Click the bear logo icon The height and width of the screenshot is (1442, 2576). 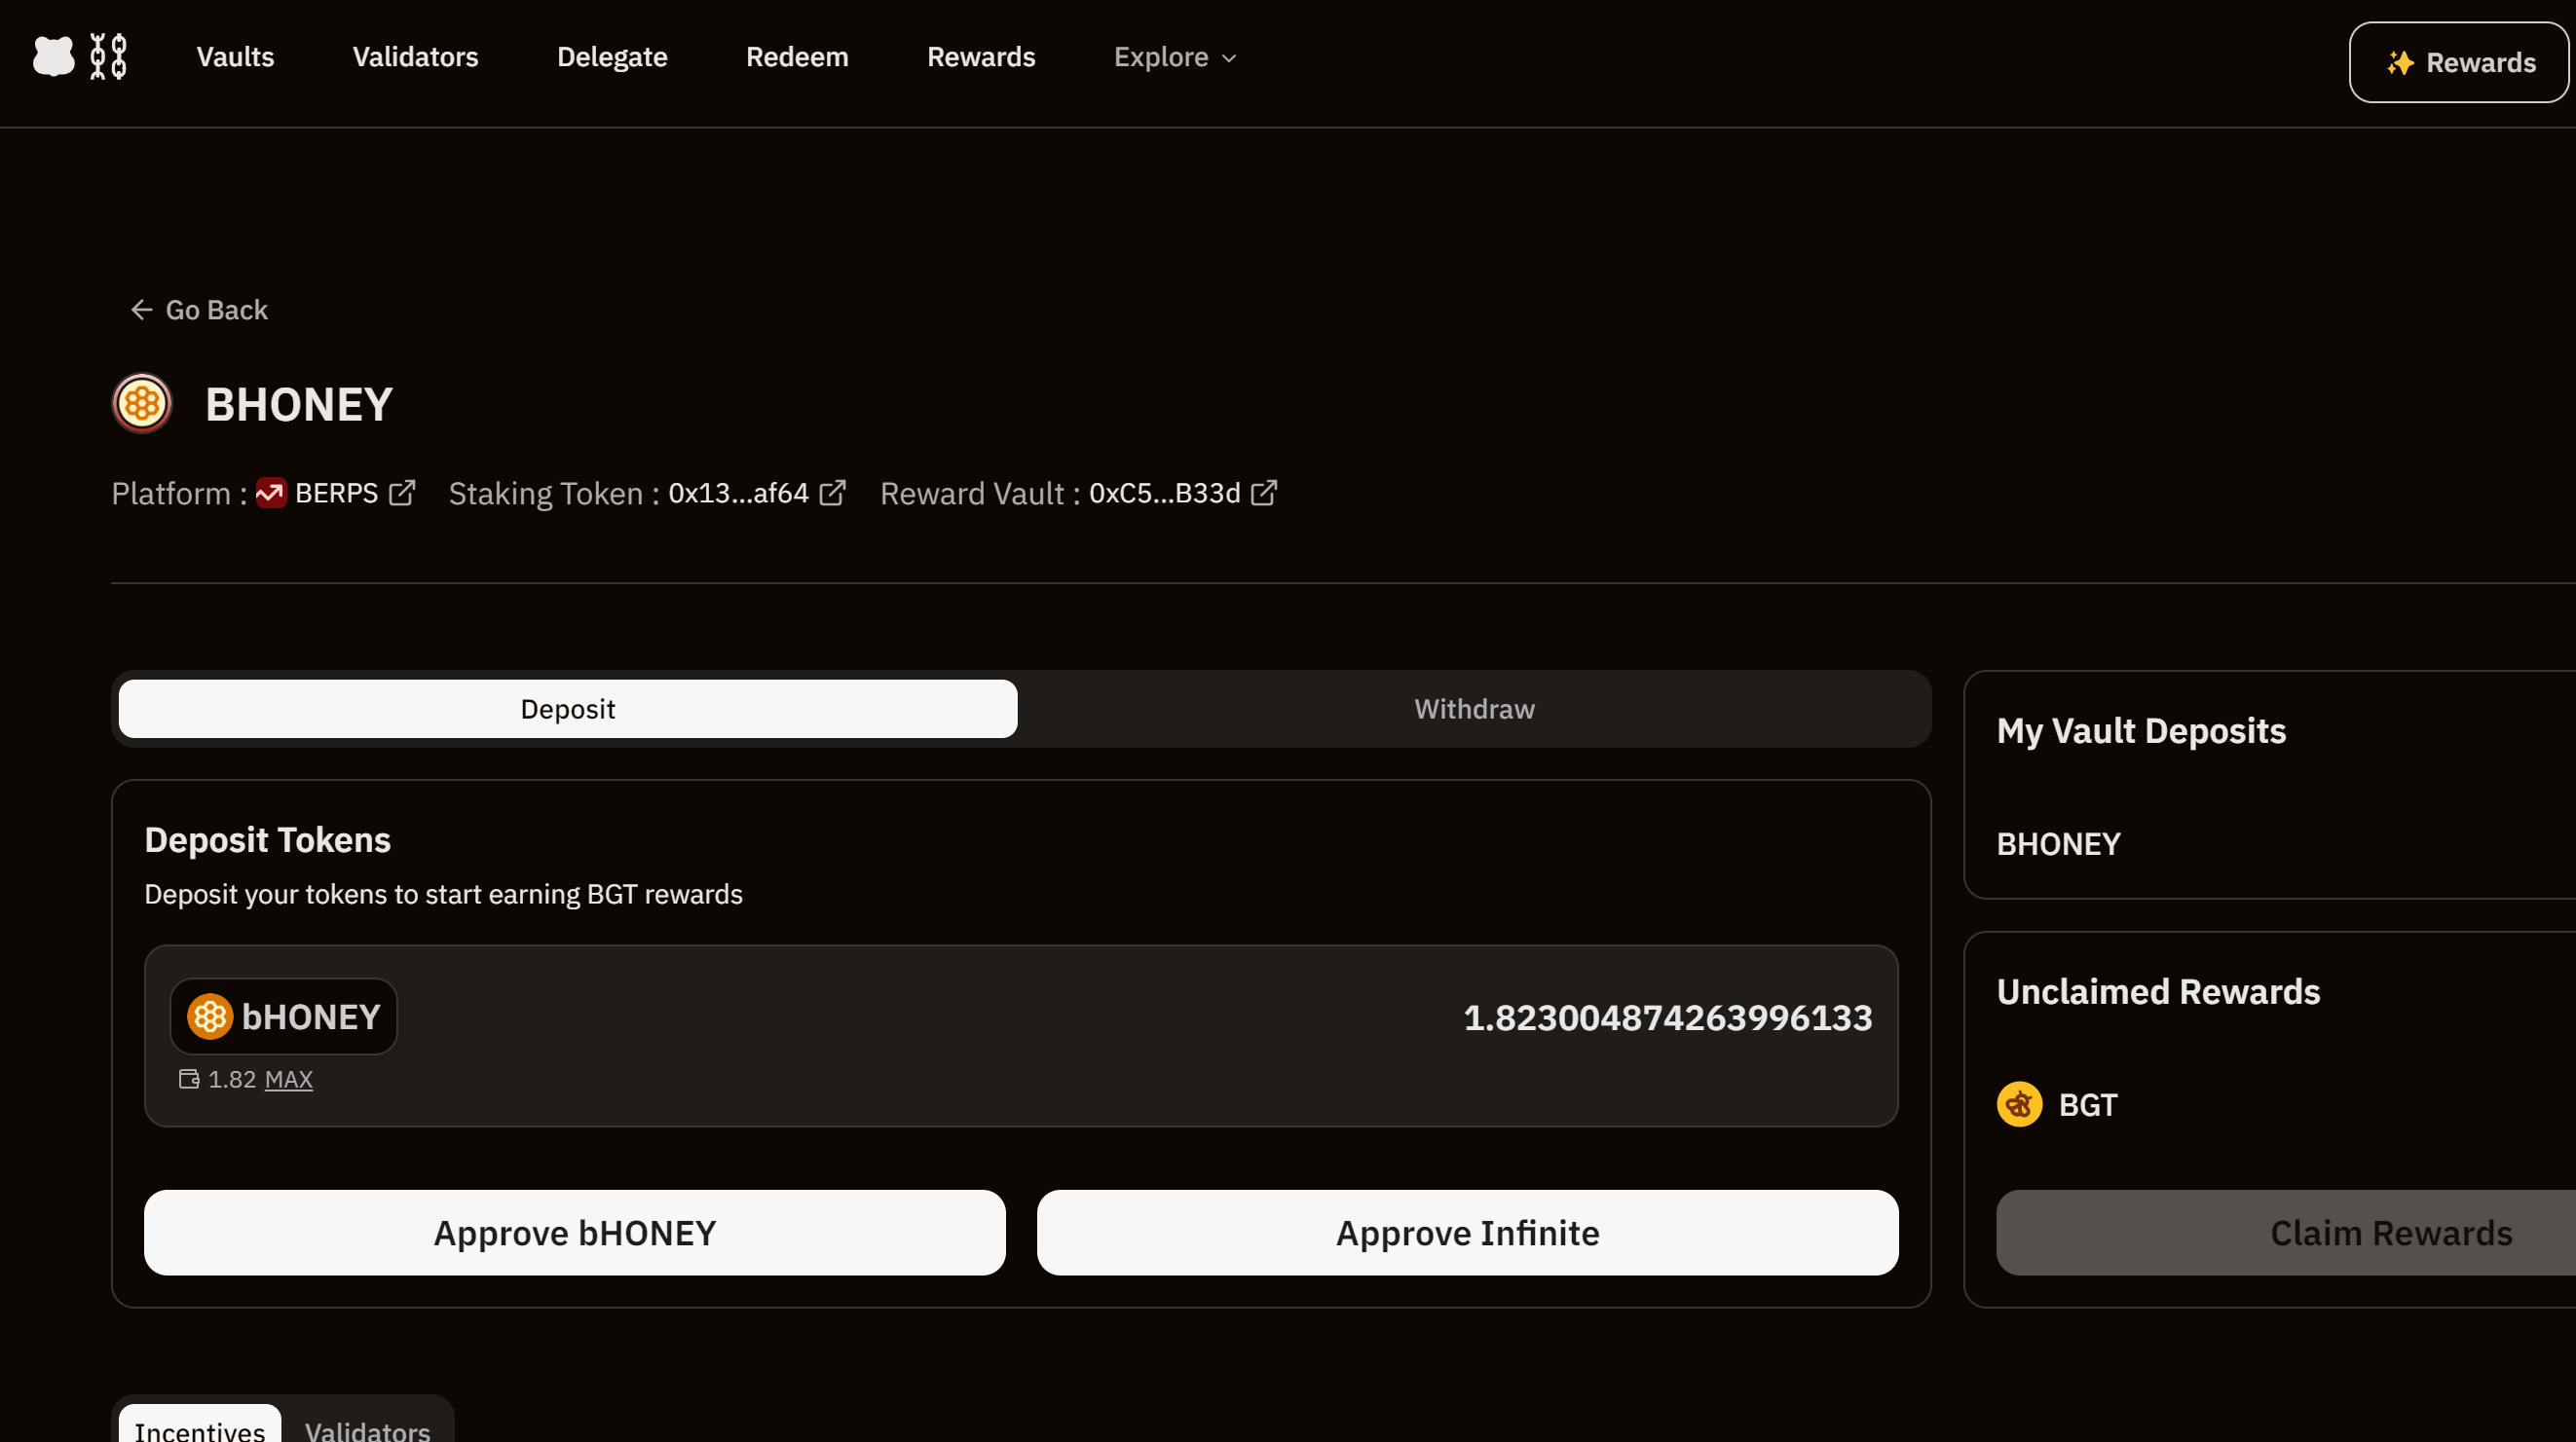(53, 57)
